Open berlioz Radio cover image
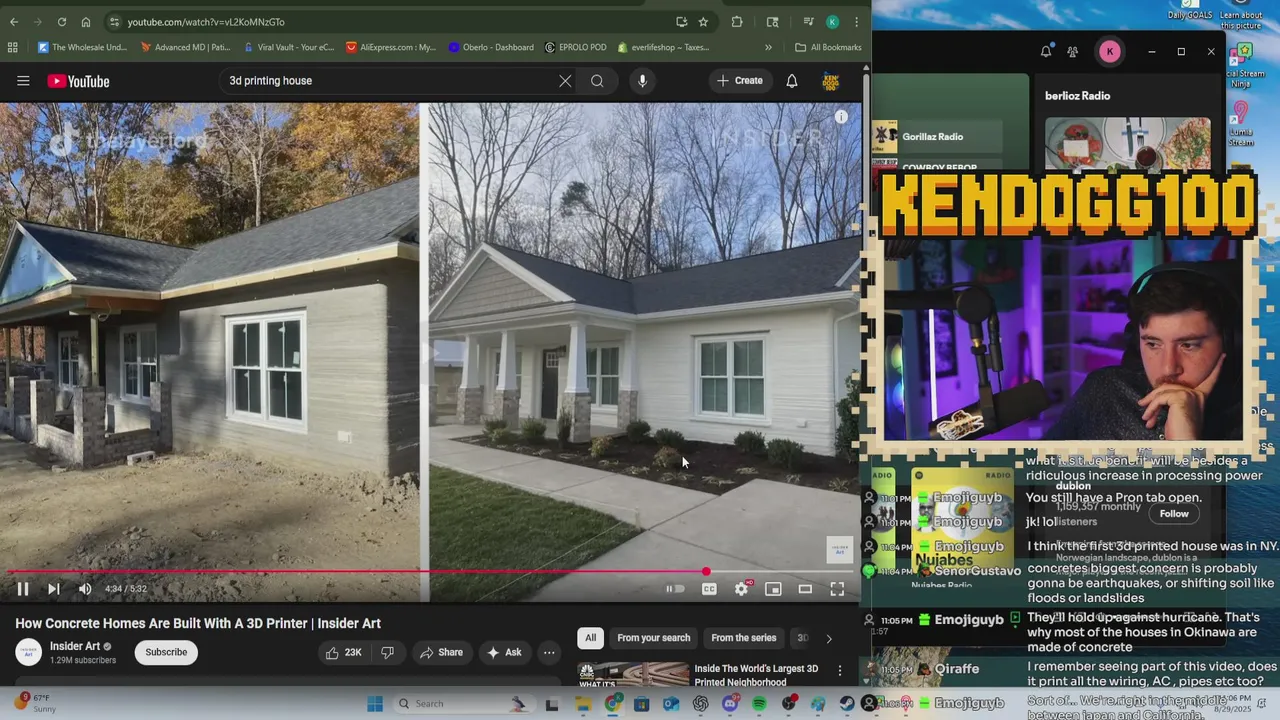This screenshot has height=720, width=1280. (x=1127, y=145)
